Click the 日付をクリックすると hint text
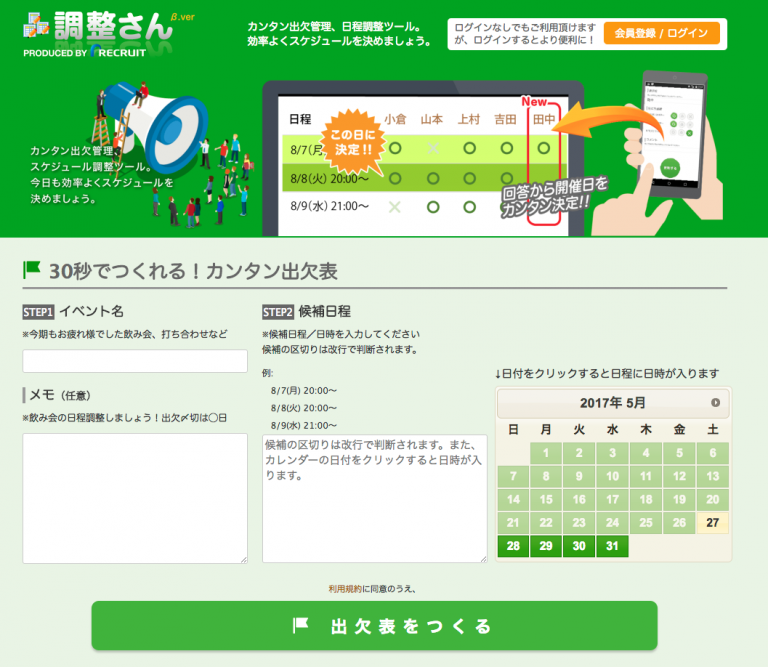 point(606,374)
